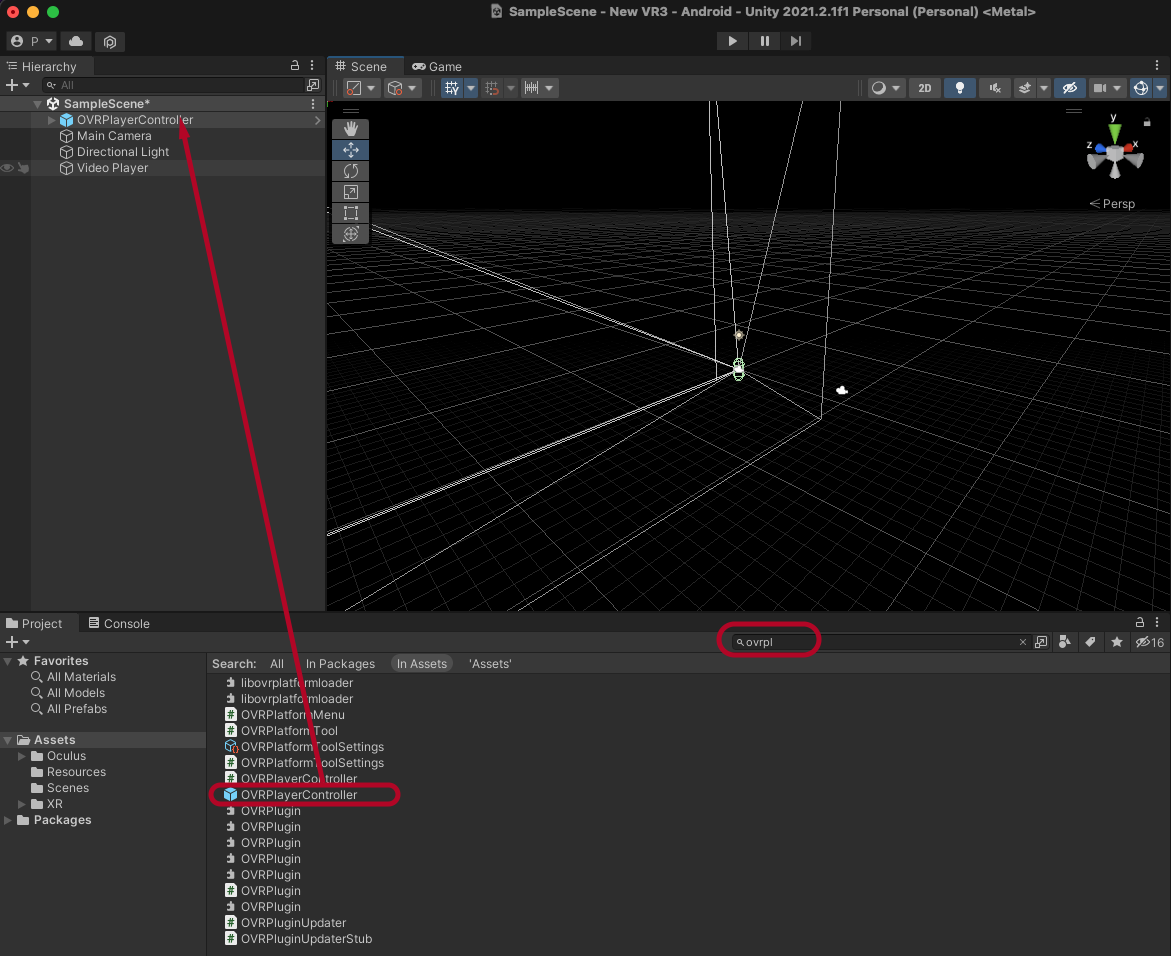Select the Rect tool
The image size is (1171, 956).
tap(350, 213)
